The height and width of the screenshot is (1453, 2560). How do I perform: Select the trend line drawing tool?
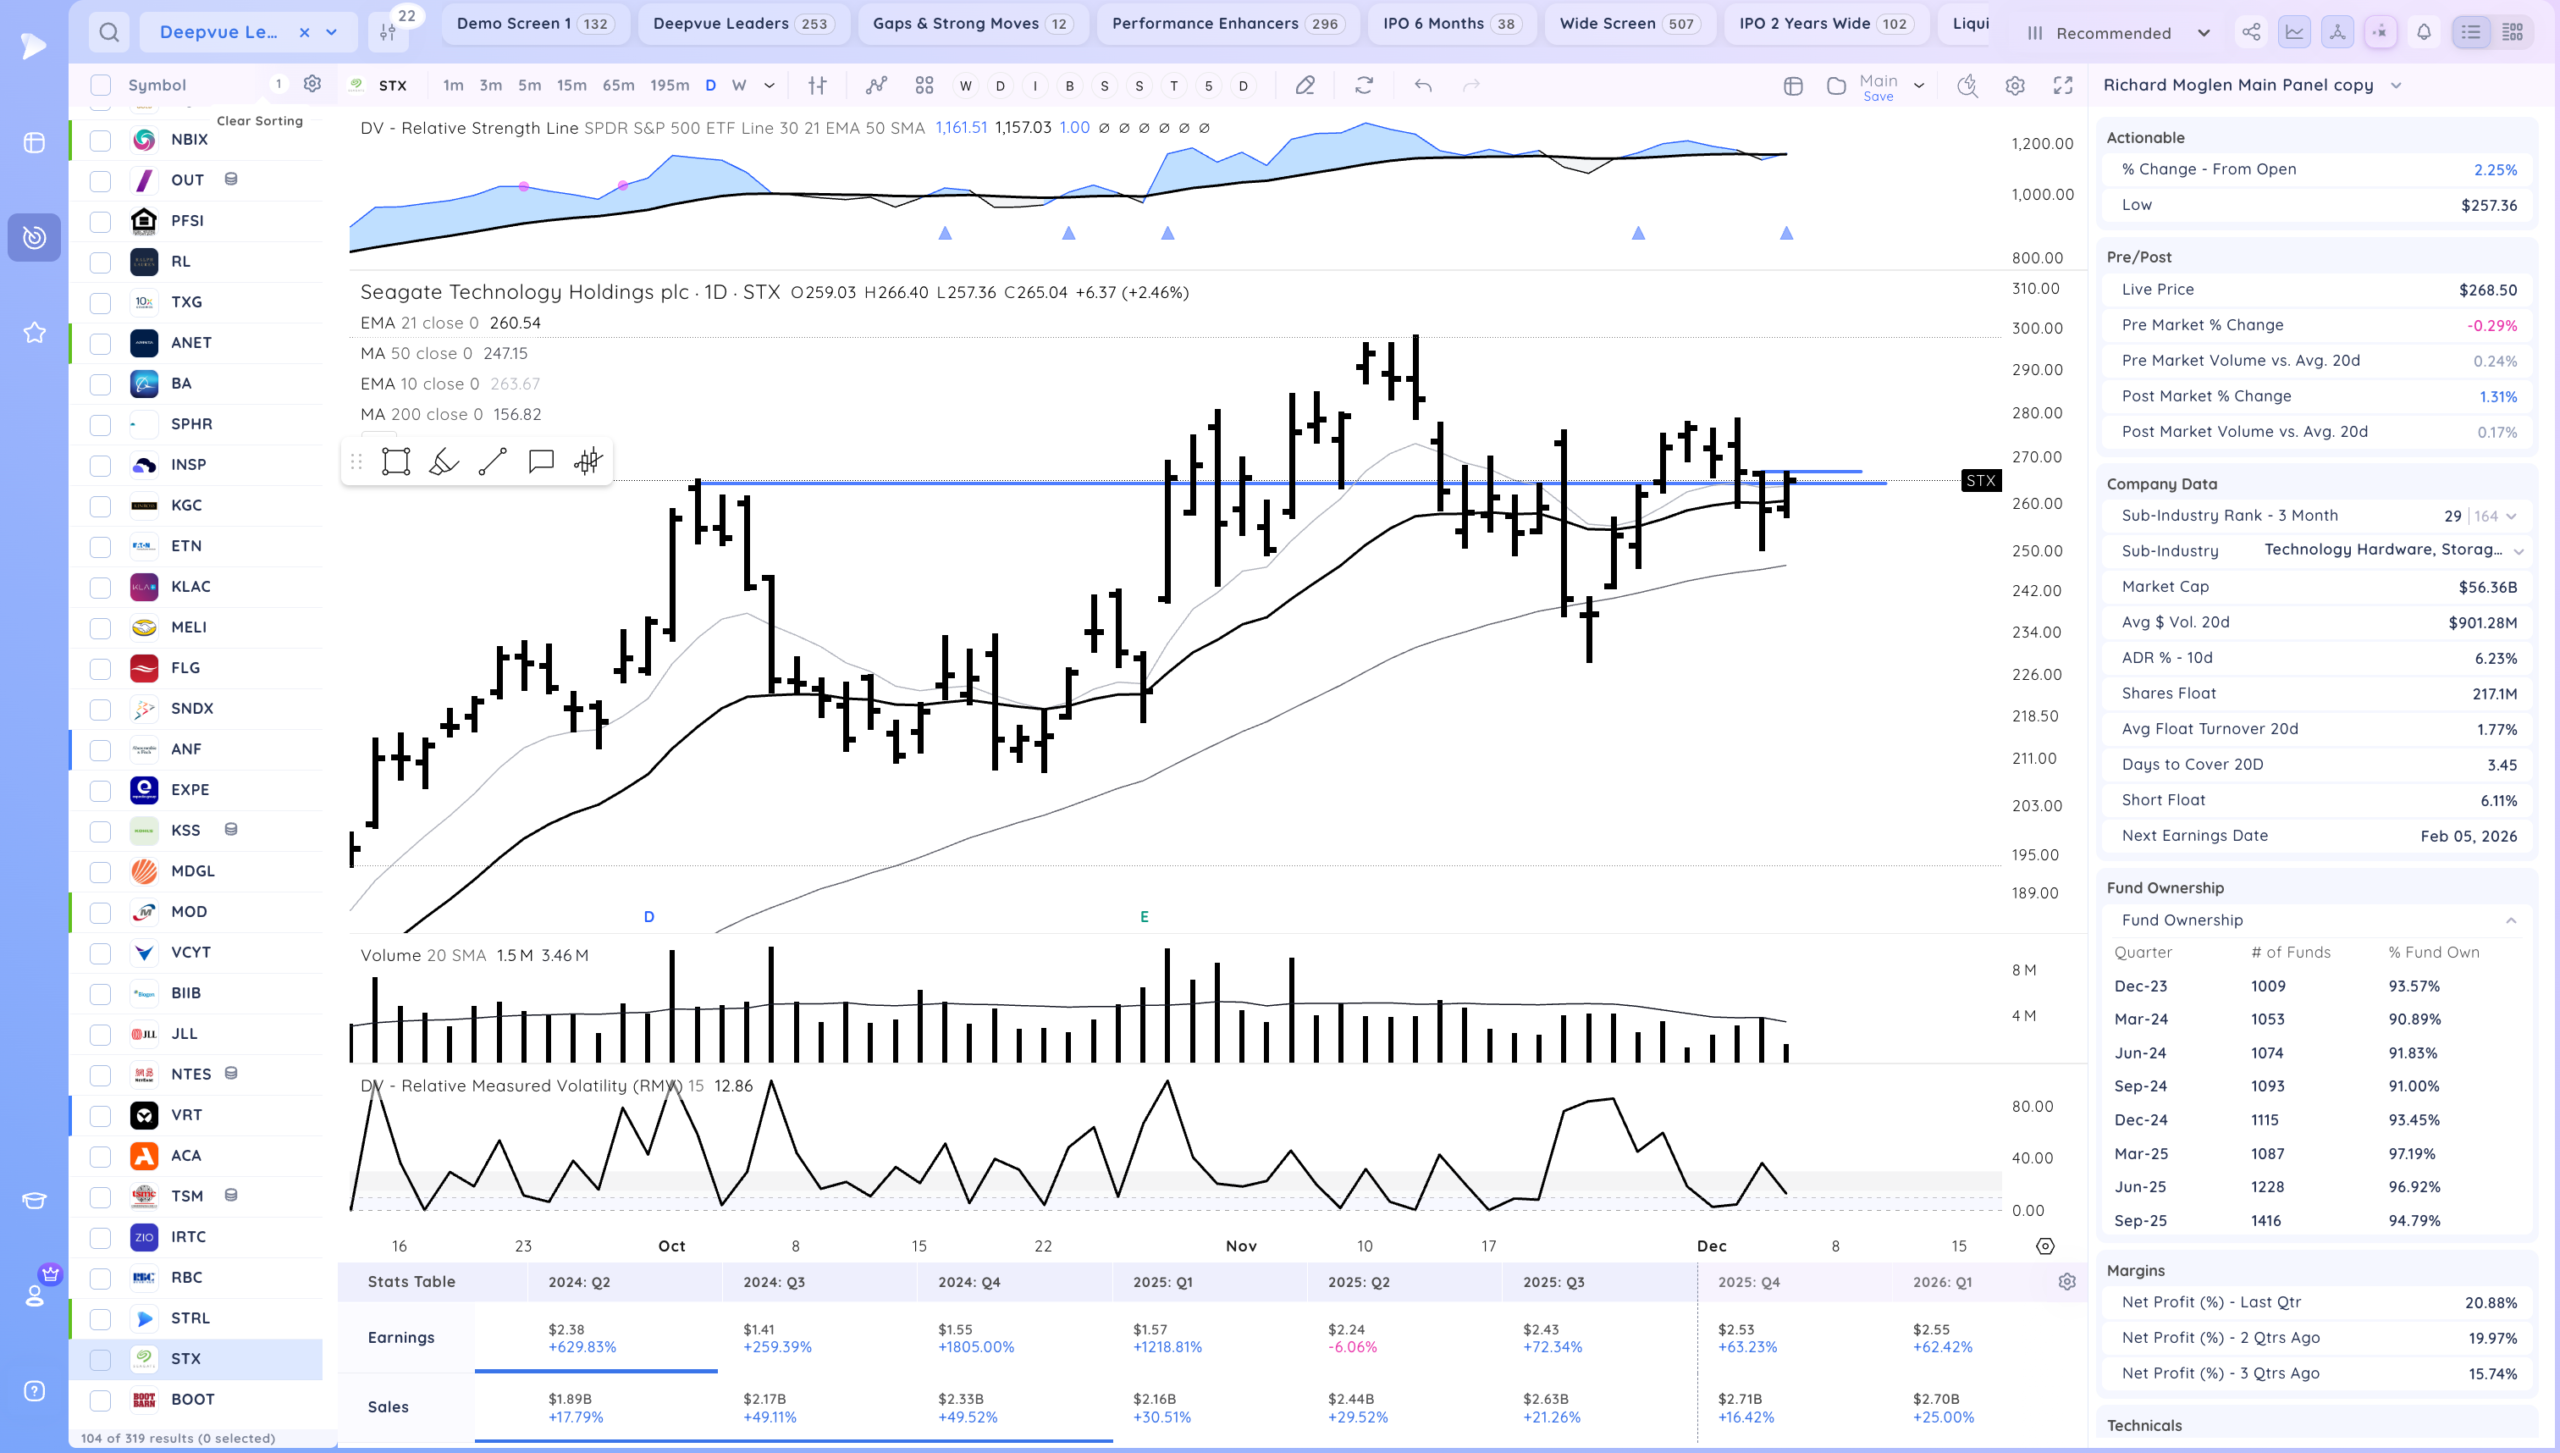point(492,461)
